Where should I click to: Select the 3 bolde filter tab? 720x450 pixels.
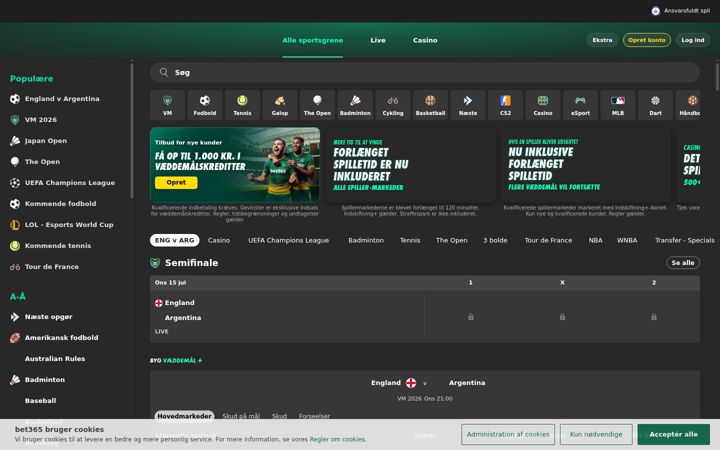pyautogui.click(x=495, y=240)
